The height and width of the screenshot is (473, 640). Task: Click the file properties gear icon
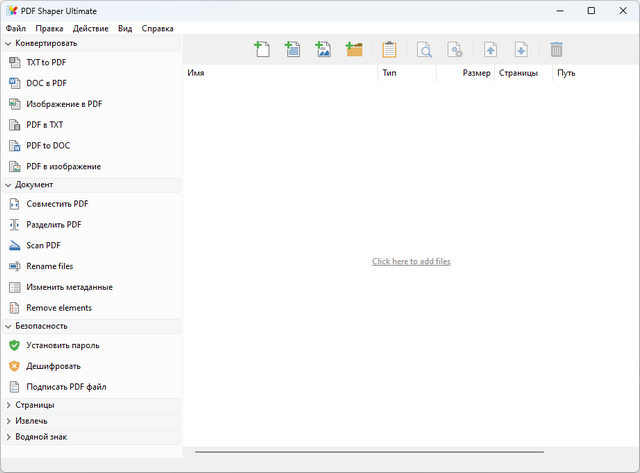coord(455,49)
